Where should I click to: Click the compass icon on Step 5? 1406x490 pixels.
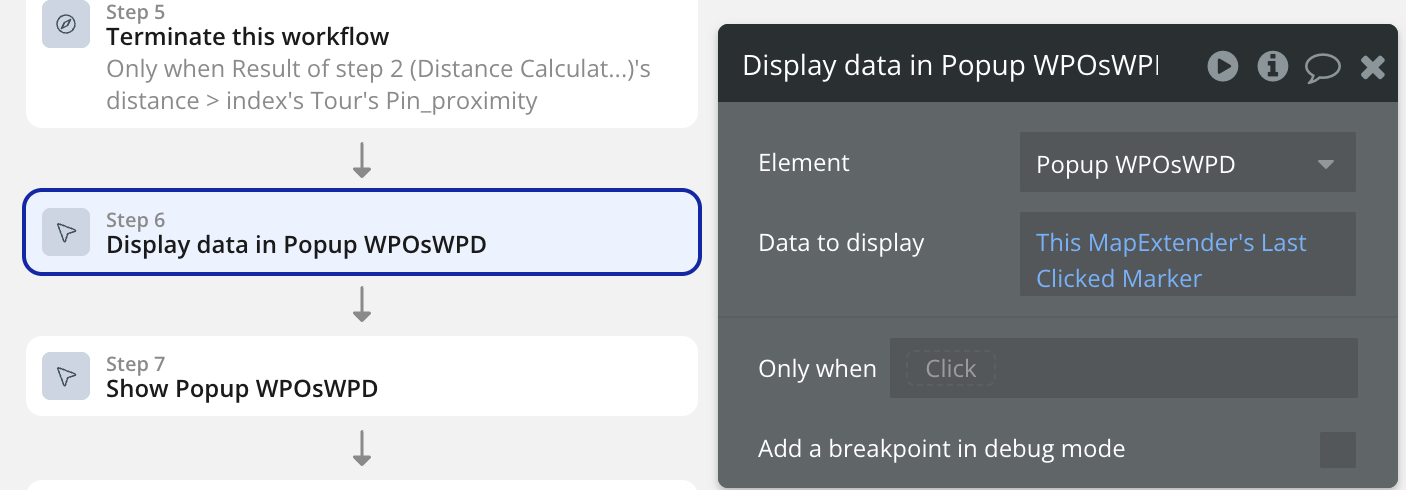tap(66, 24)
